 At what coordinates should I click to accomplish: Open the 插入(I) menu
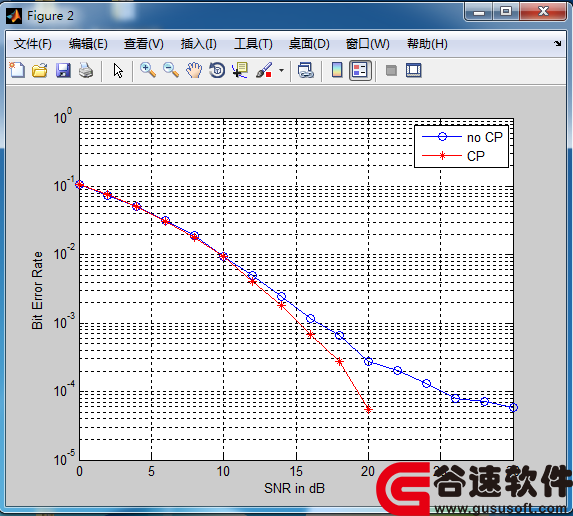tap(198, 44)
